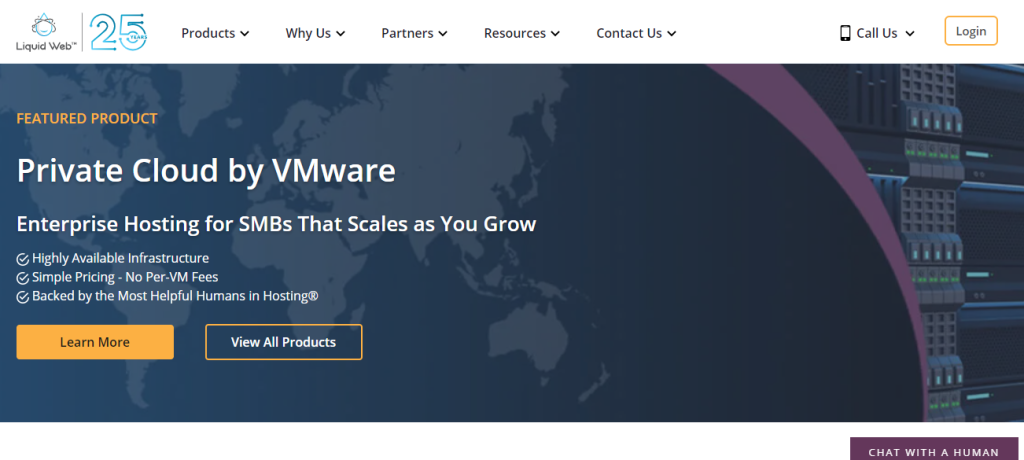
Task: Click the phone icon beside Call Us
Action: (x=845, y=33)
